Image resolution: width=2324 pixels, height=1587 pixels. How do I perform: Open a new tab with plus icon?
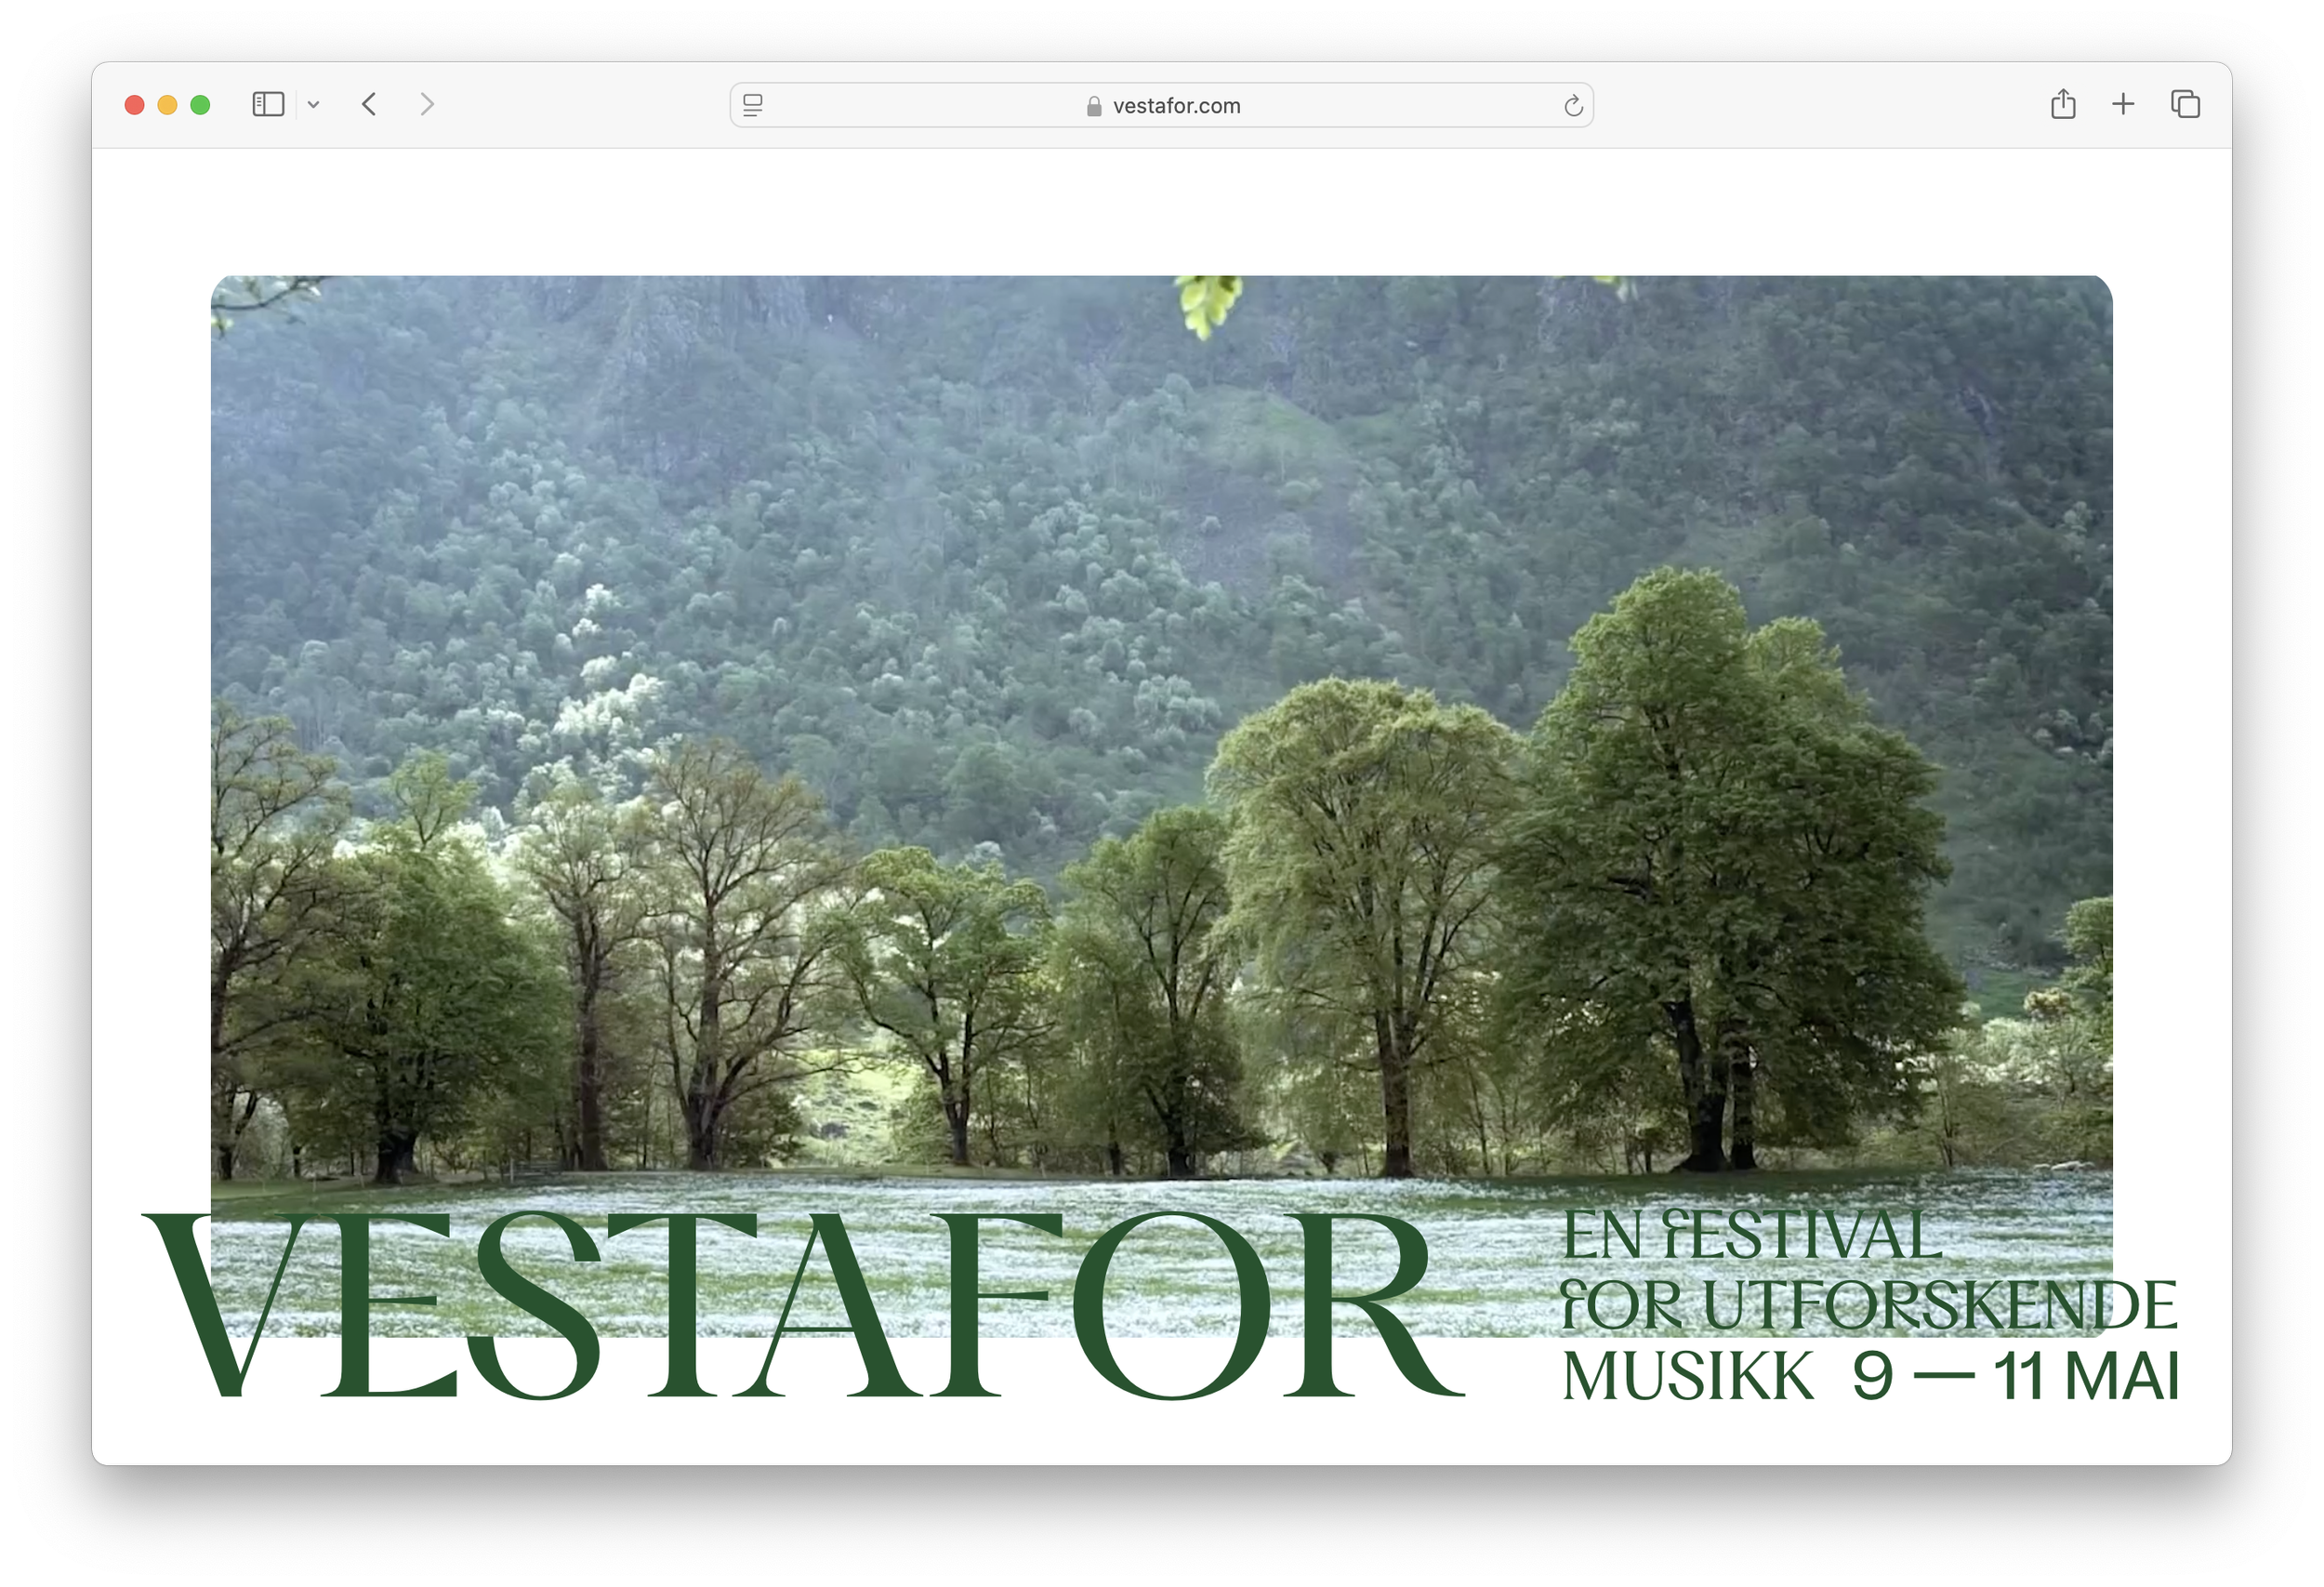(x=2122, y=104)
